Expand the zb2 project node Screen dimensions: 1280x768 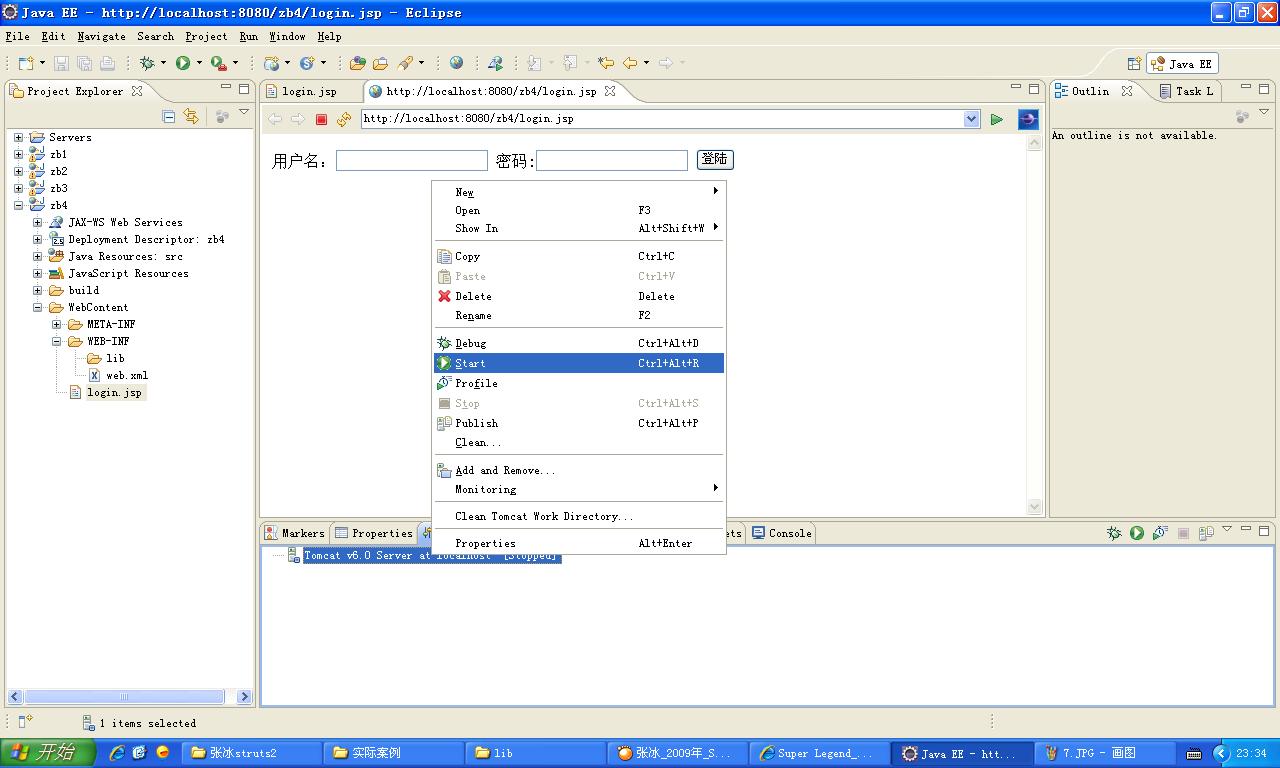18,172
